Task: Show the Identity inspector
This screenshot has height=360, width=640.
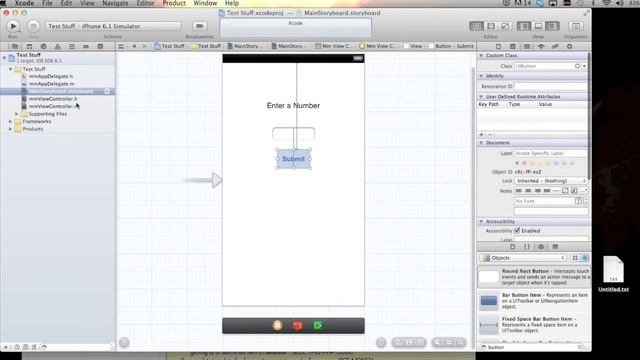Action: [x=527, y=47]
